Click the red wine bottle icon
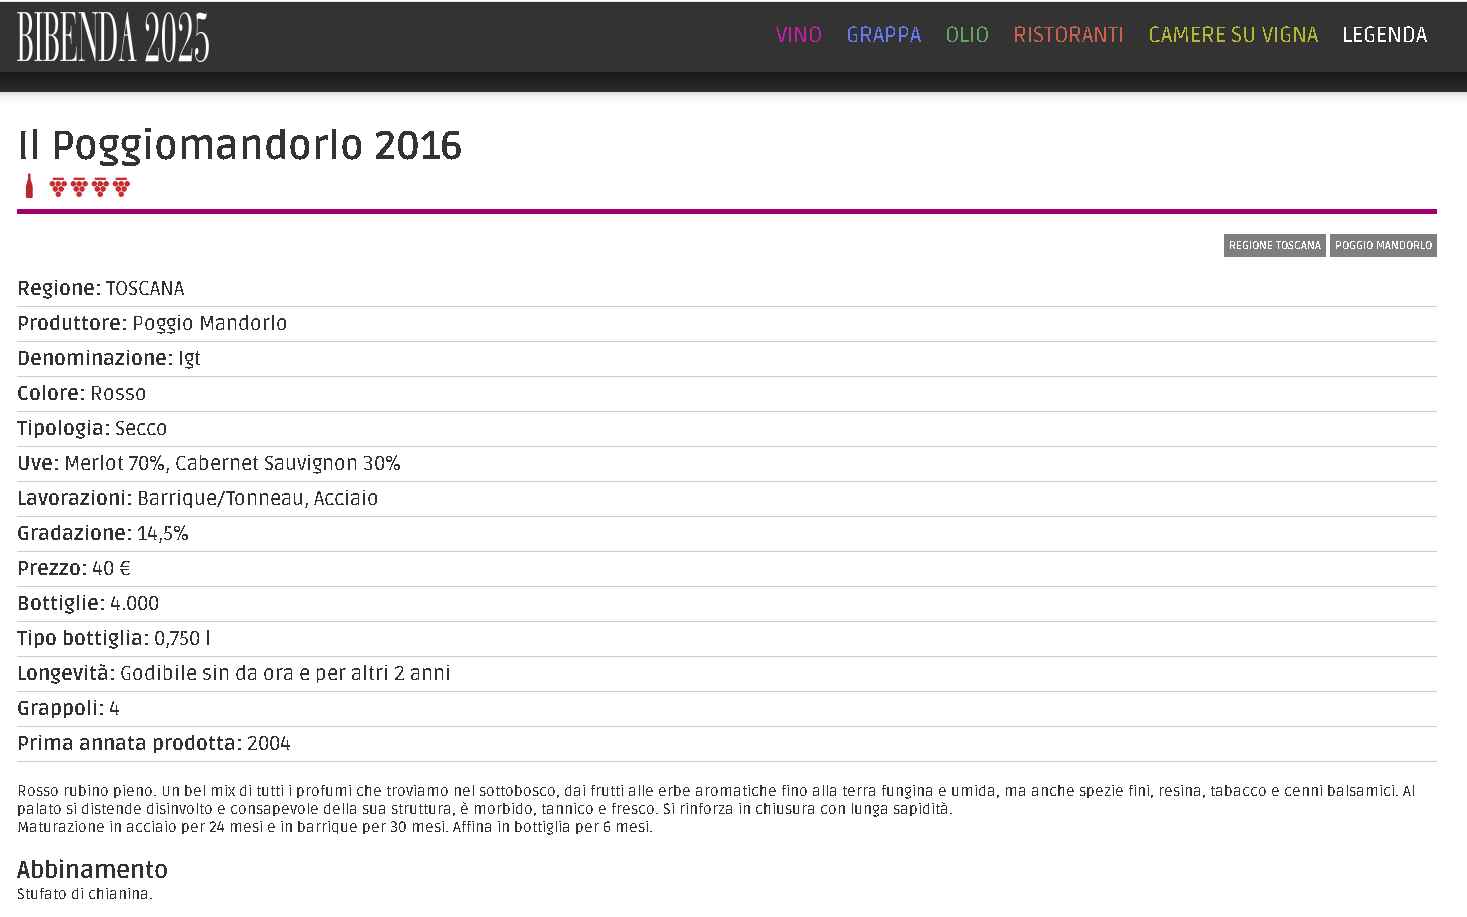 29,186
